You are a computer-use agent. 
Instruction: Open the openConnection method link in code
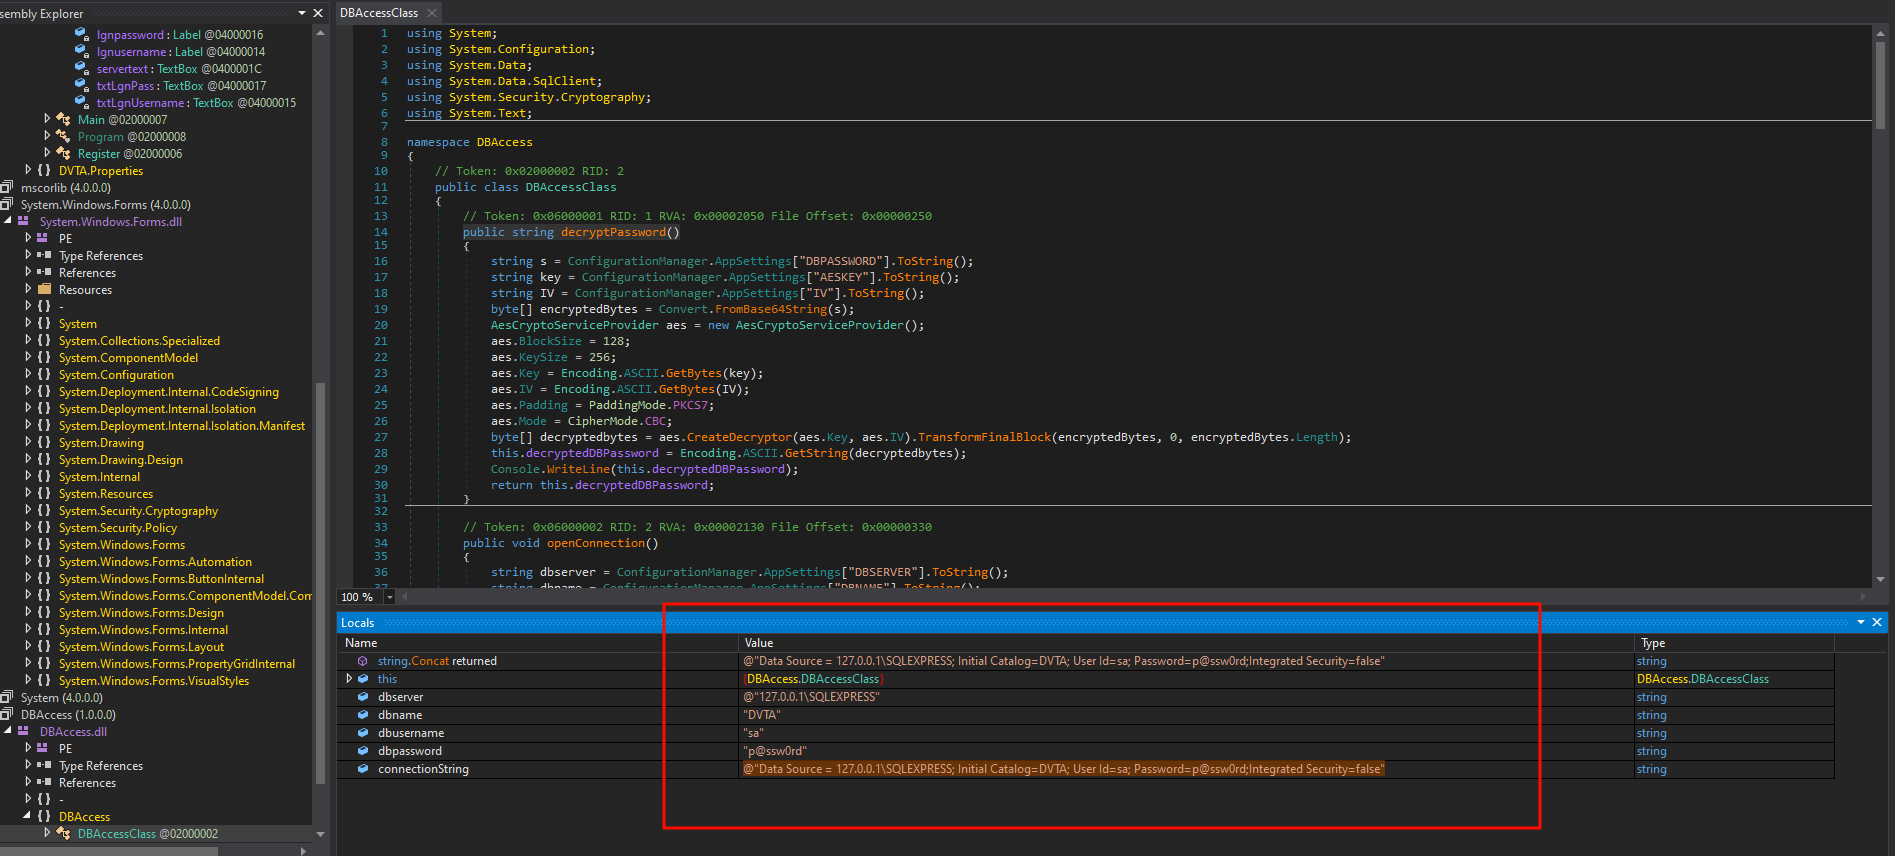coord(596,543)
